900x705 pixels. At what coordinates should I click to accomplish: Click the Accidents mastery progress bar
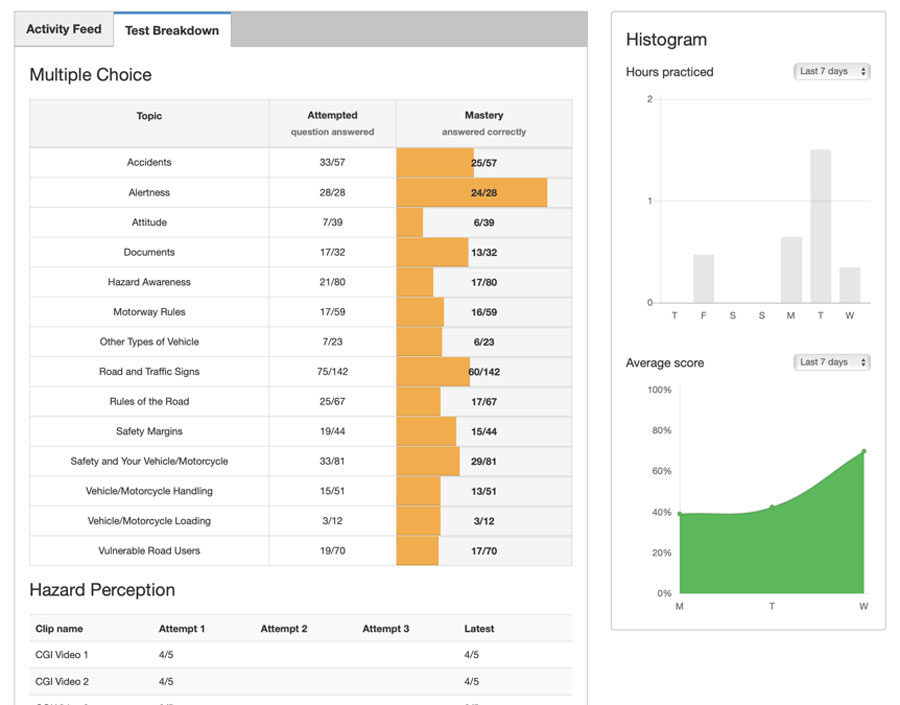pos(435,163)
